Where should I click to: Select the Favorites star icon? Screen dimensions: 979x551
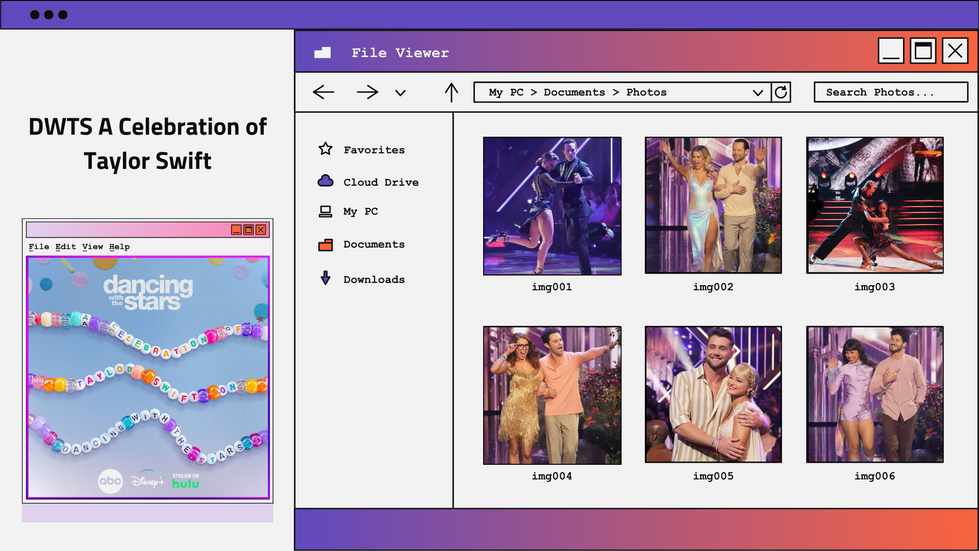tap(325, 149)
